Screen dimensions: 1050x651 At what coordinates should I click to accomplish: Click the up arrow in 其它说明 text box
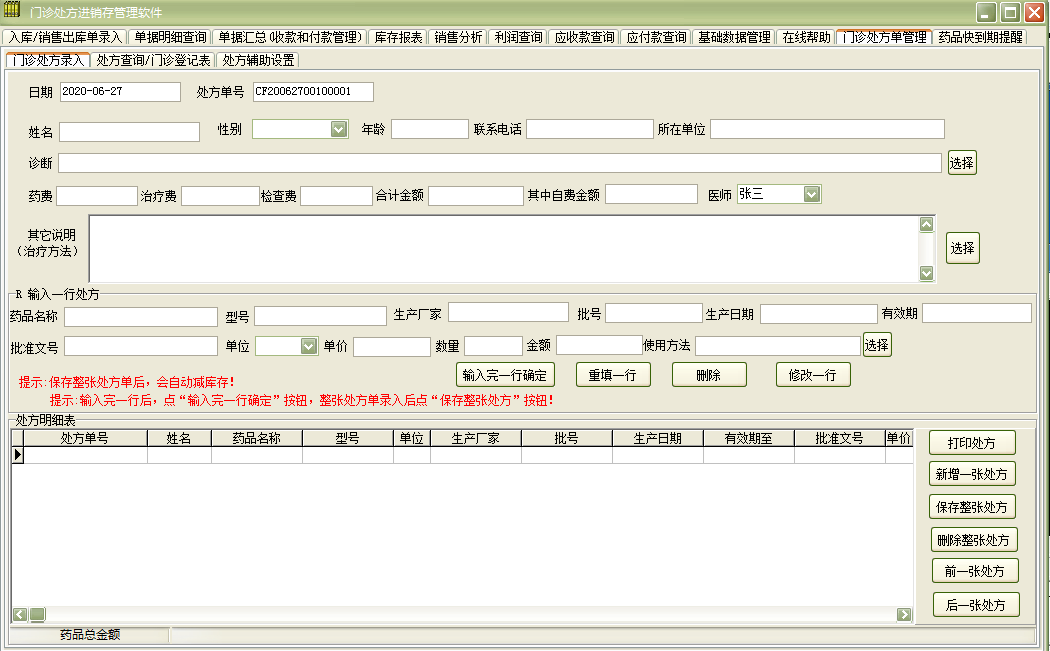(926, 224)
